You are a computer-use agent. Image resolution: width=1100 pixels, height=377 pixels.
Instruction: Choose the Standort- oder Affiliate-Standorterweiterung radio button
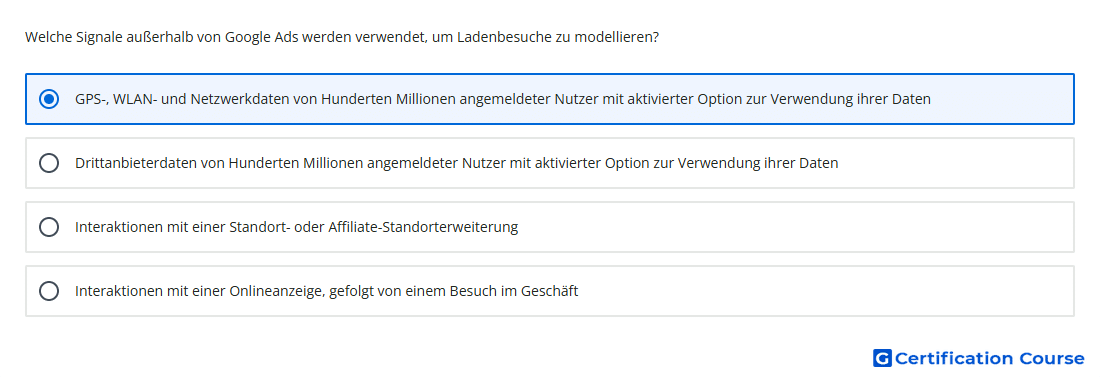48,227
